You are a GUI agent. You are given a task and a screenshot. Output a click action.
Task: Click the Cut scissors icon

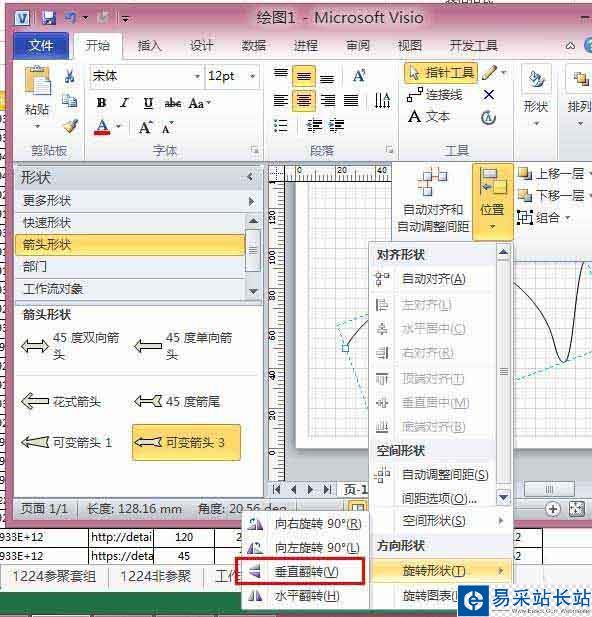click(x=70, y=76)
